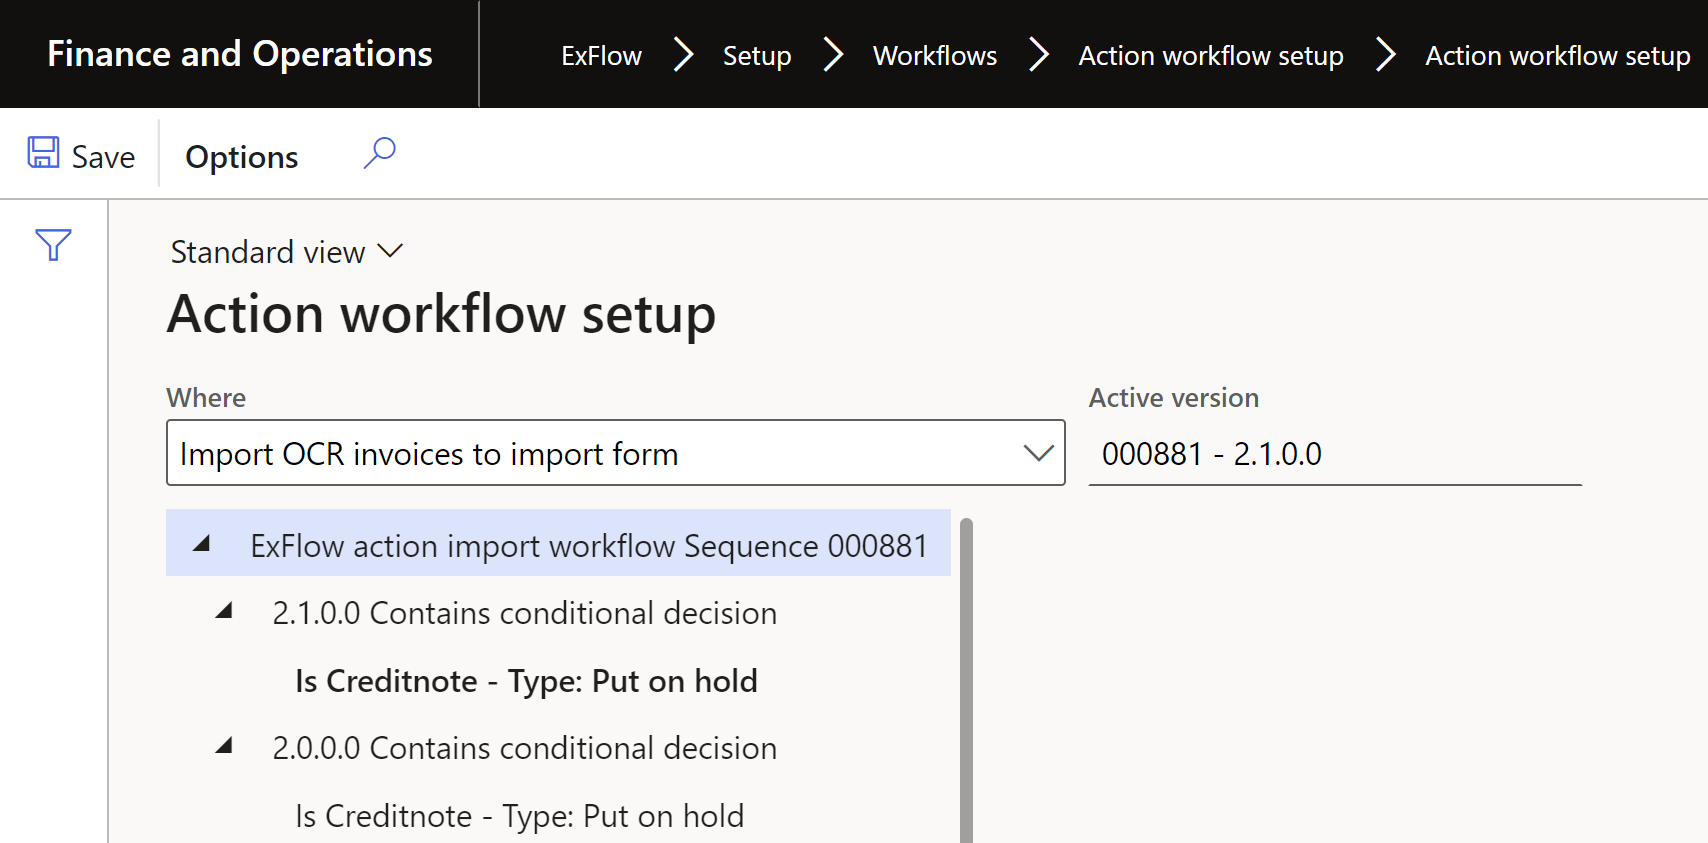Click the Active version label
Viewport: 1708px width, 843px height.
click(1174, 398)
